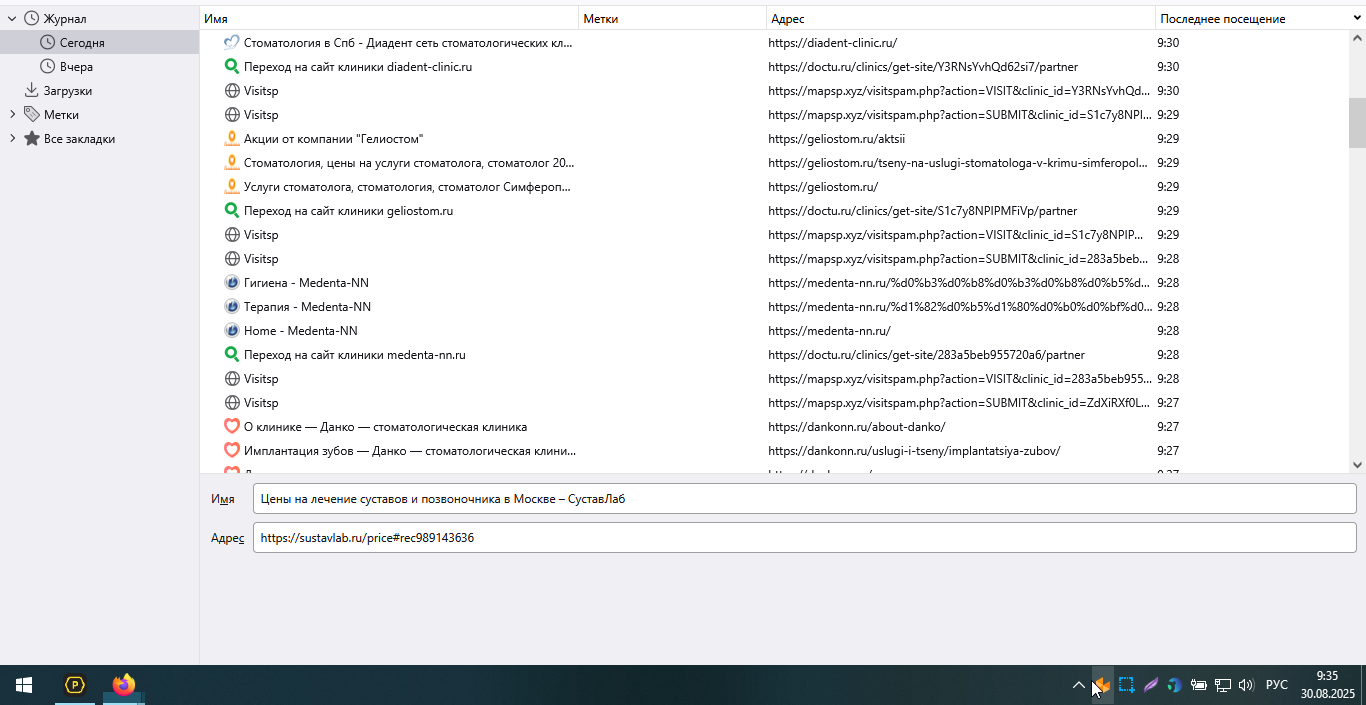The image size is (1366, 705).
Task: Select Visitsp row with SUBMIT clinic_id=S1c7y8NPI
Action: [775, 114]
